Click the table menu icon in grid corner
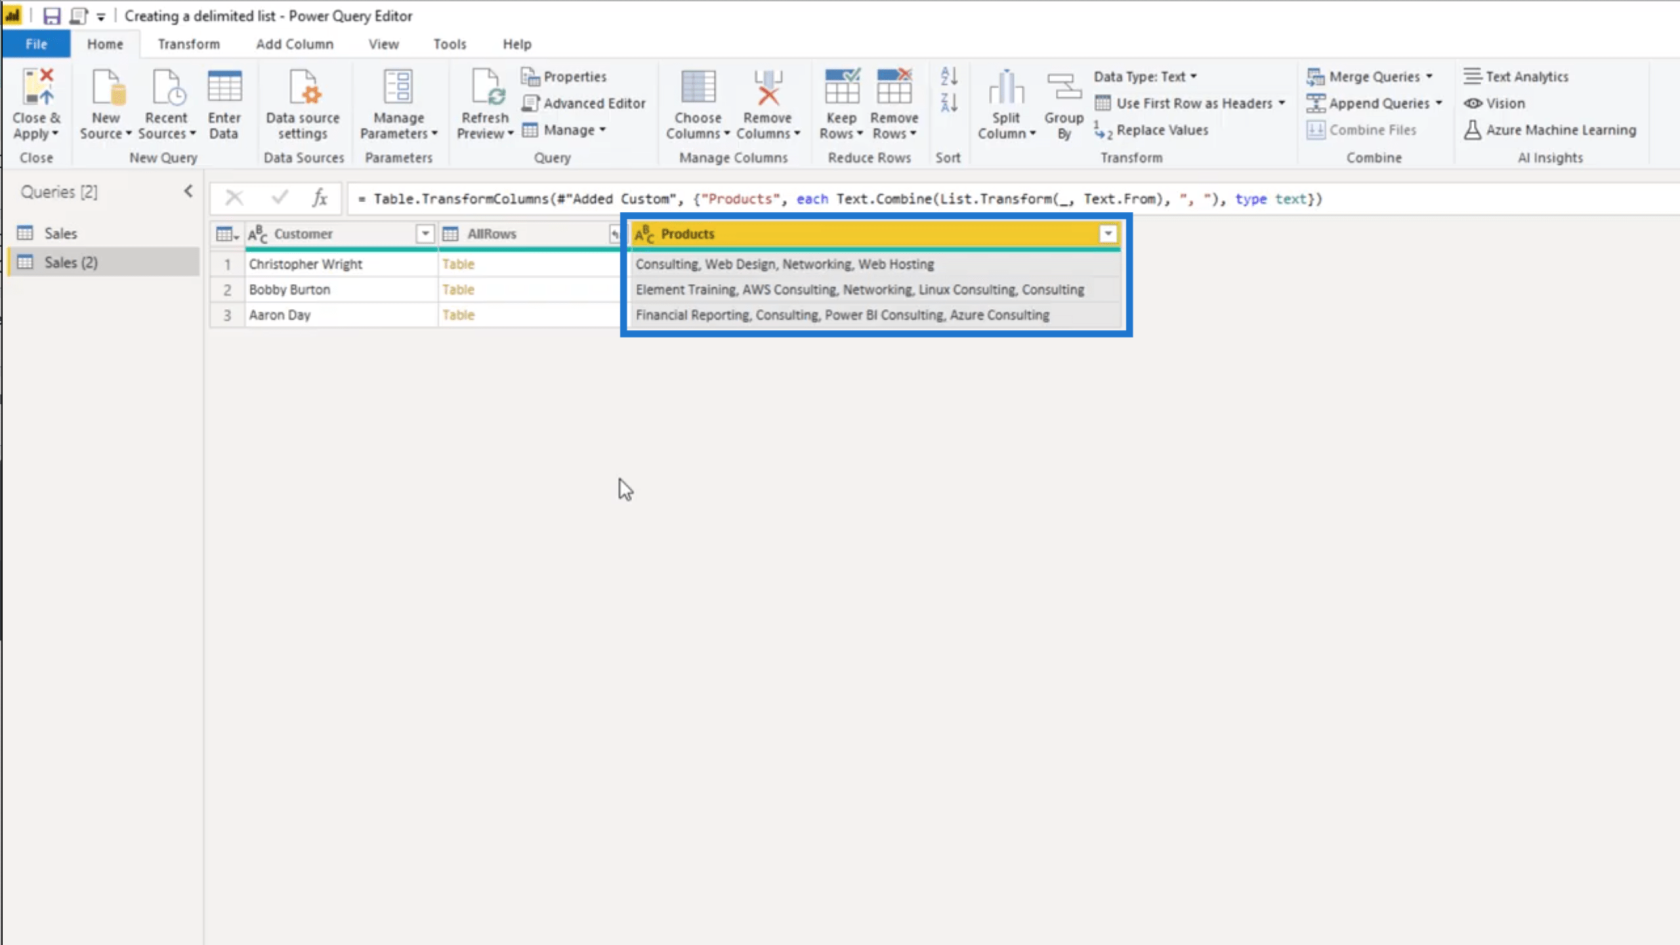This screenshot has height=945, width=1680. point(227,234)
